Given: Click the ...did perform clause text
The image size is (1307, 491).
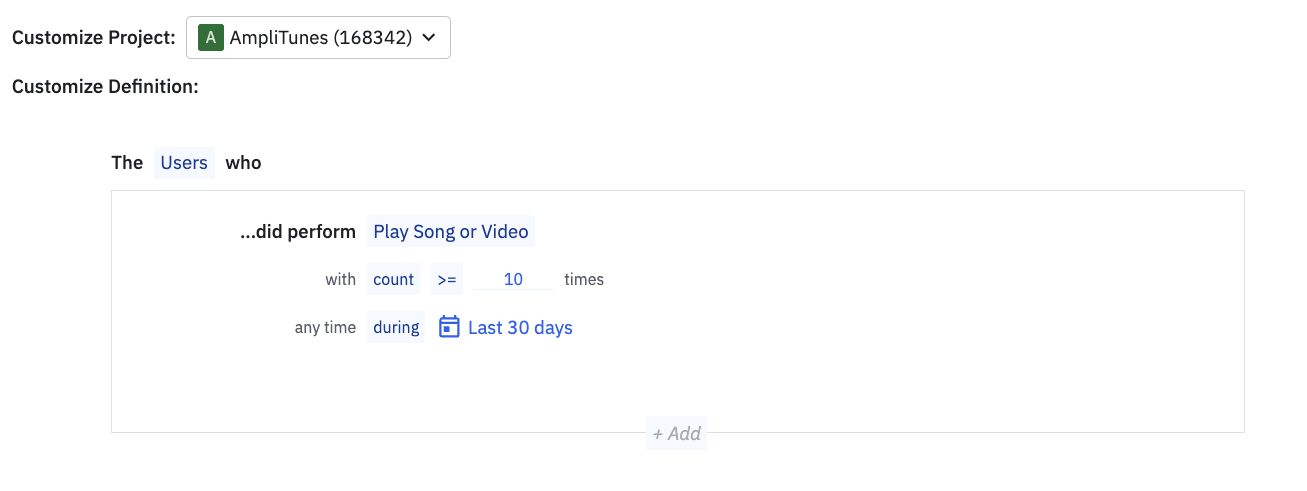Looking at the screenshot, I should click(298, 232).
